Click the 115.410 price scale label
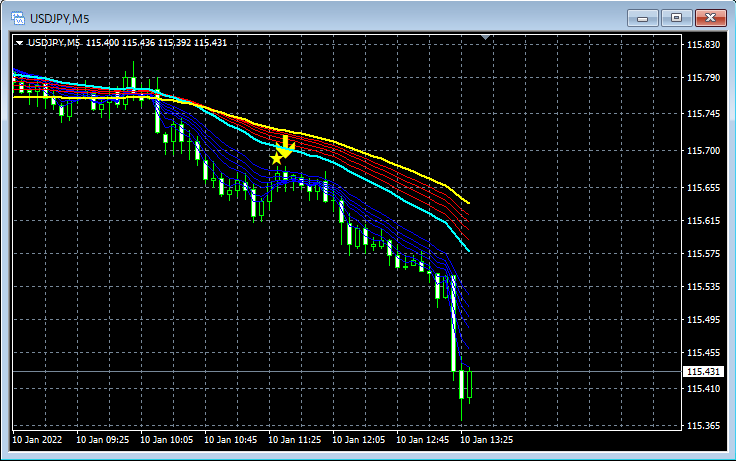The image size is (736, 461). click(703, 389)
